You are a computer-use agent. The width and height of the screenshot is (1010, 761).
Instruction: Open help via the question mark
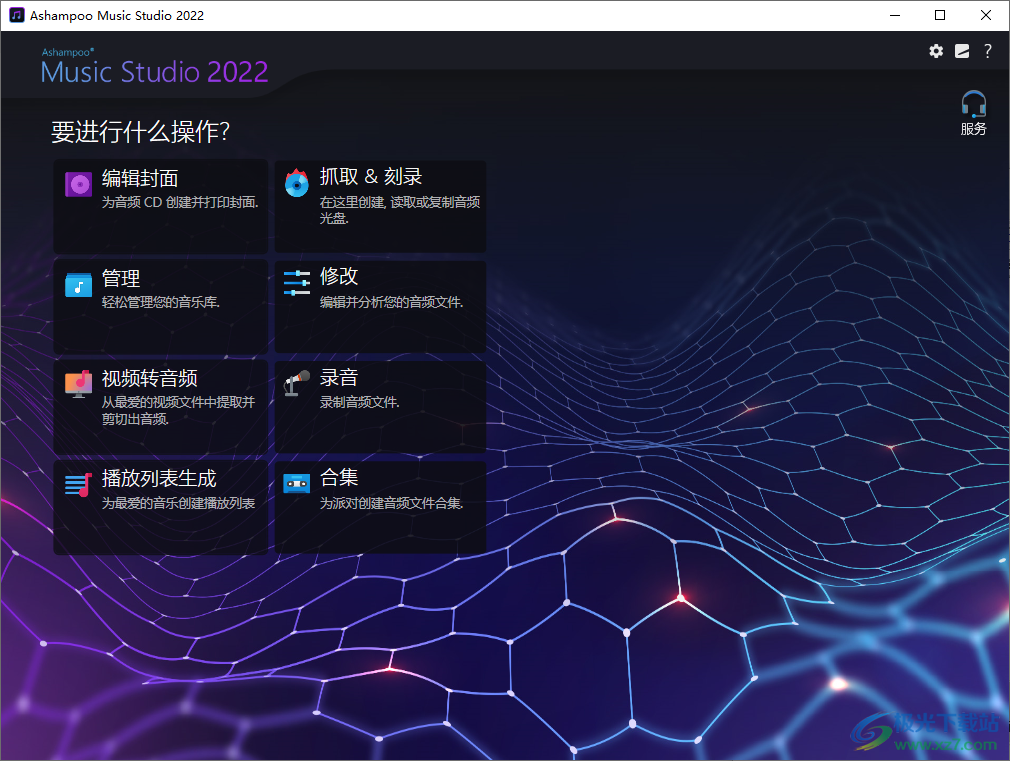(988, 50)
